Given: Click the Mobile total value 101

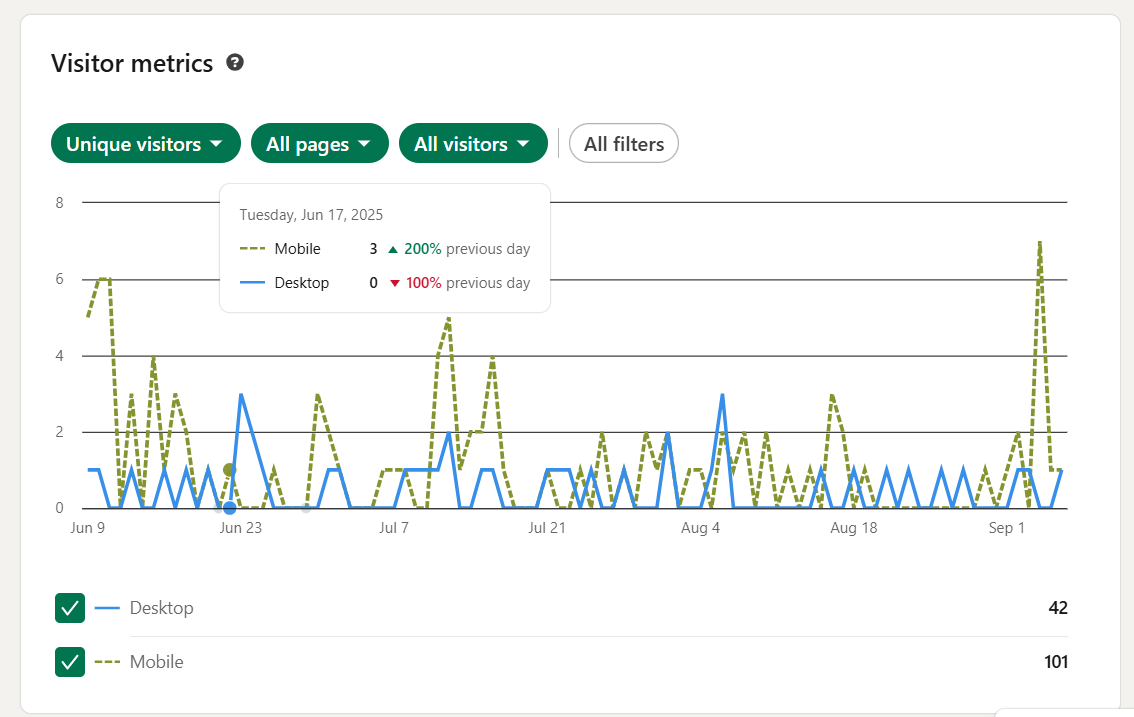Looking at the screenshot, I should (1056, 661).
